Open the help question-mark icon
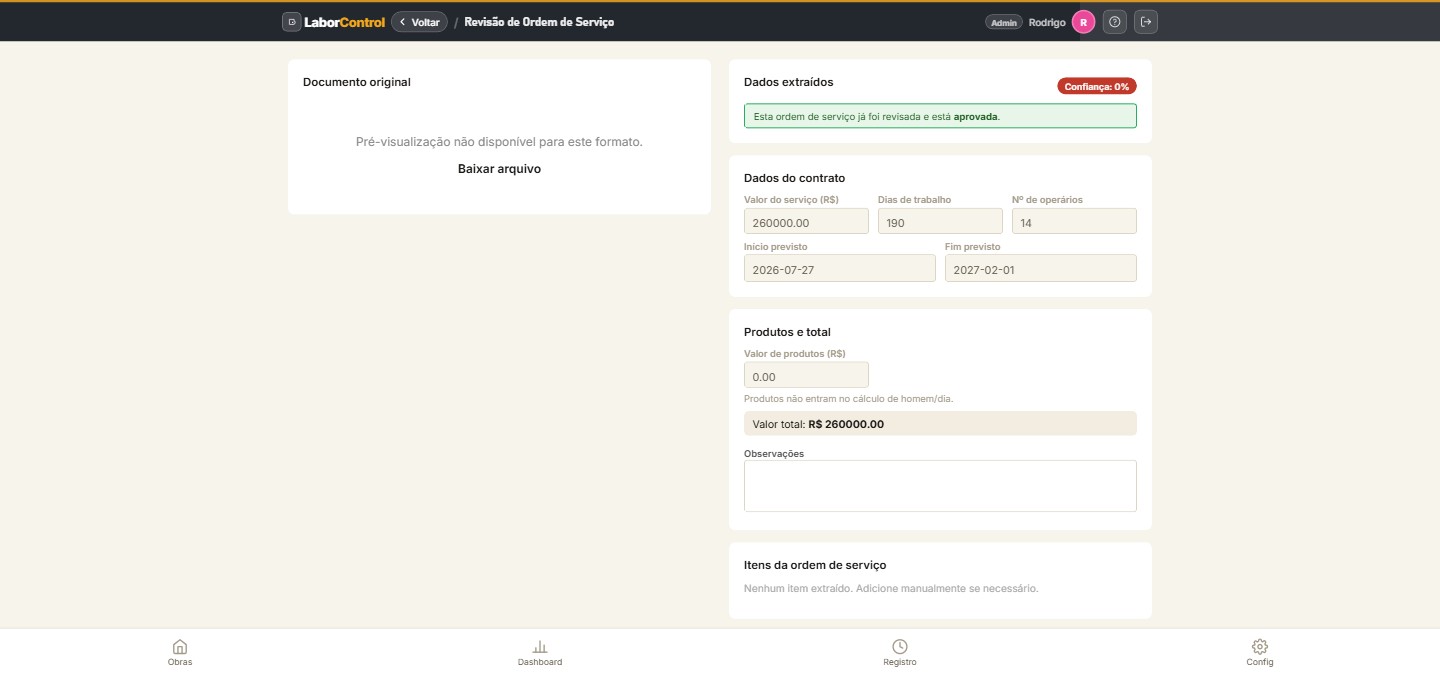Image resolution: width=1440 pixels, height=675 pixels. (1115, 22)
